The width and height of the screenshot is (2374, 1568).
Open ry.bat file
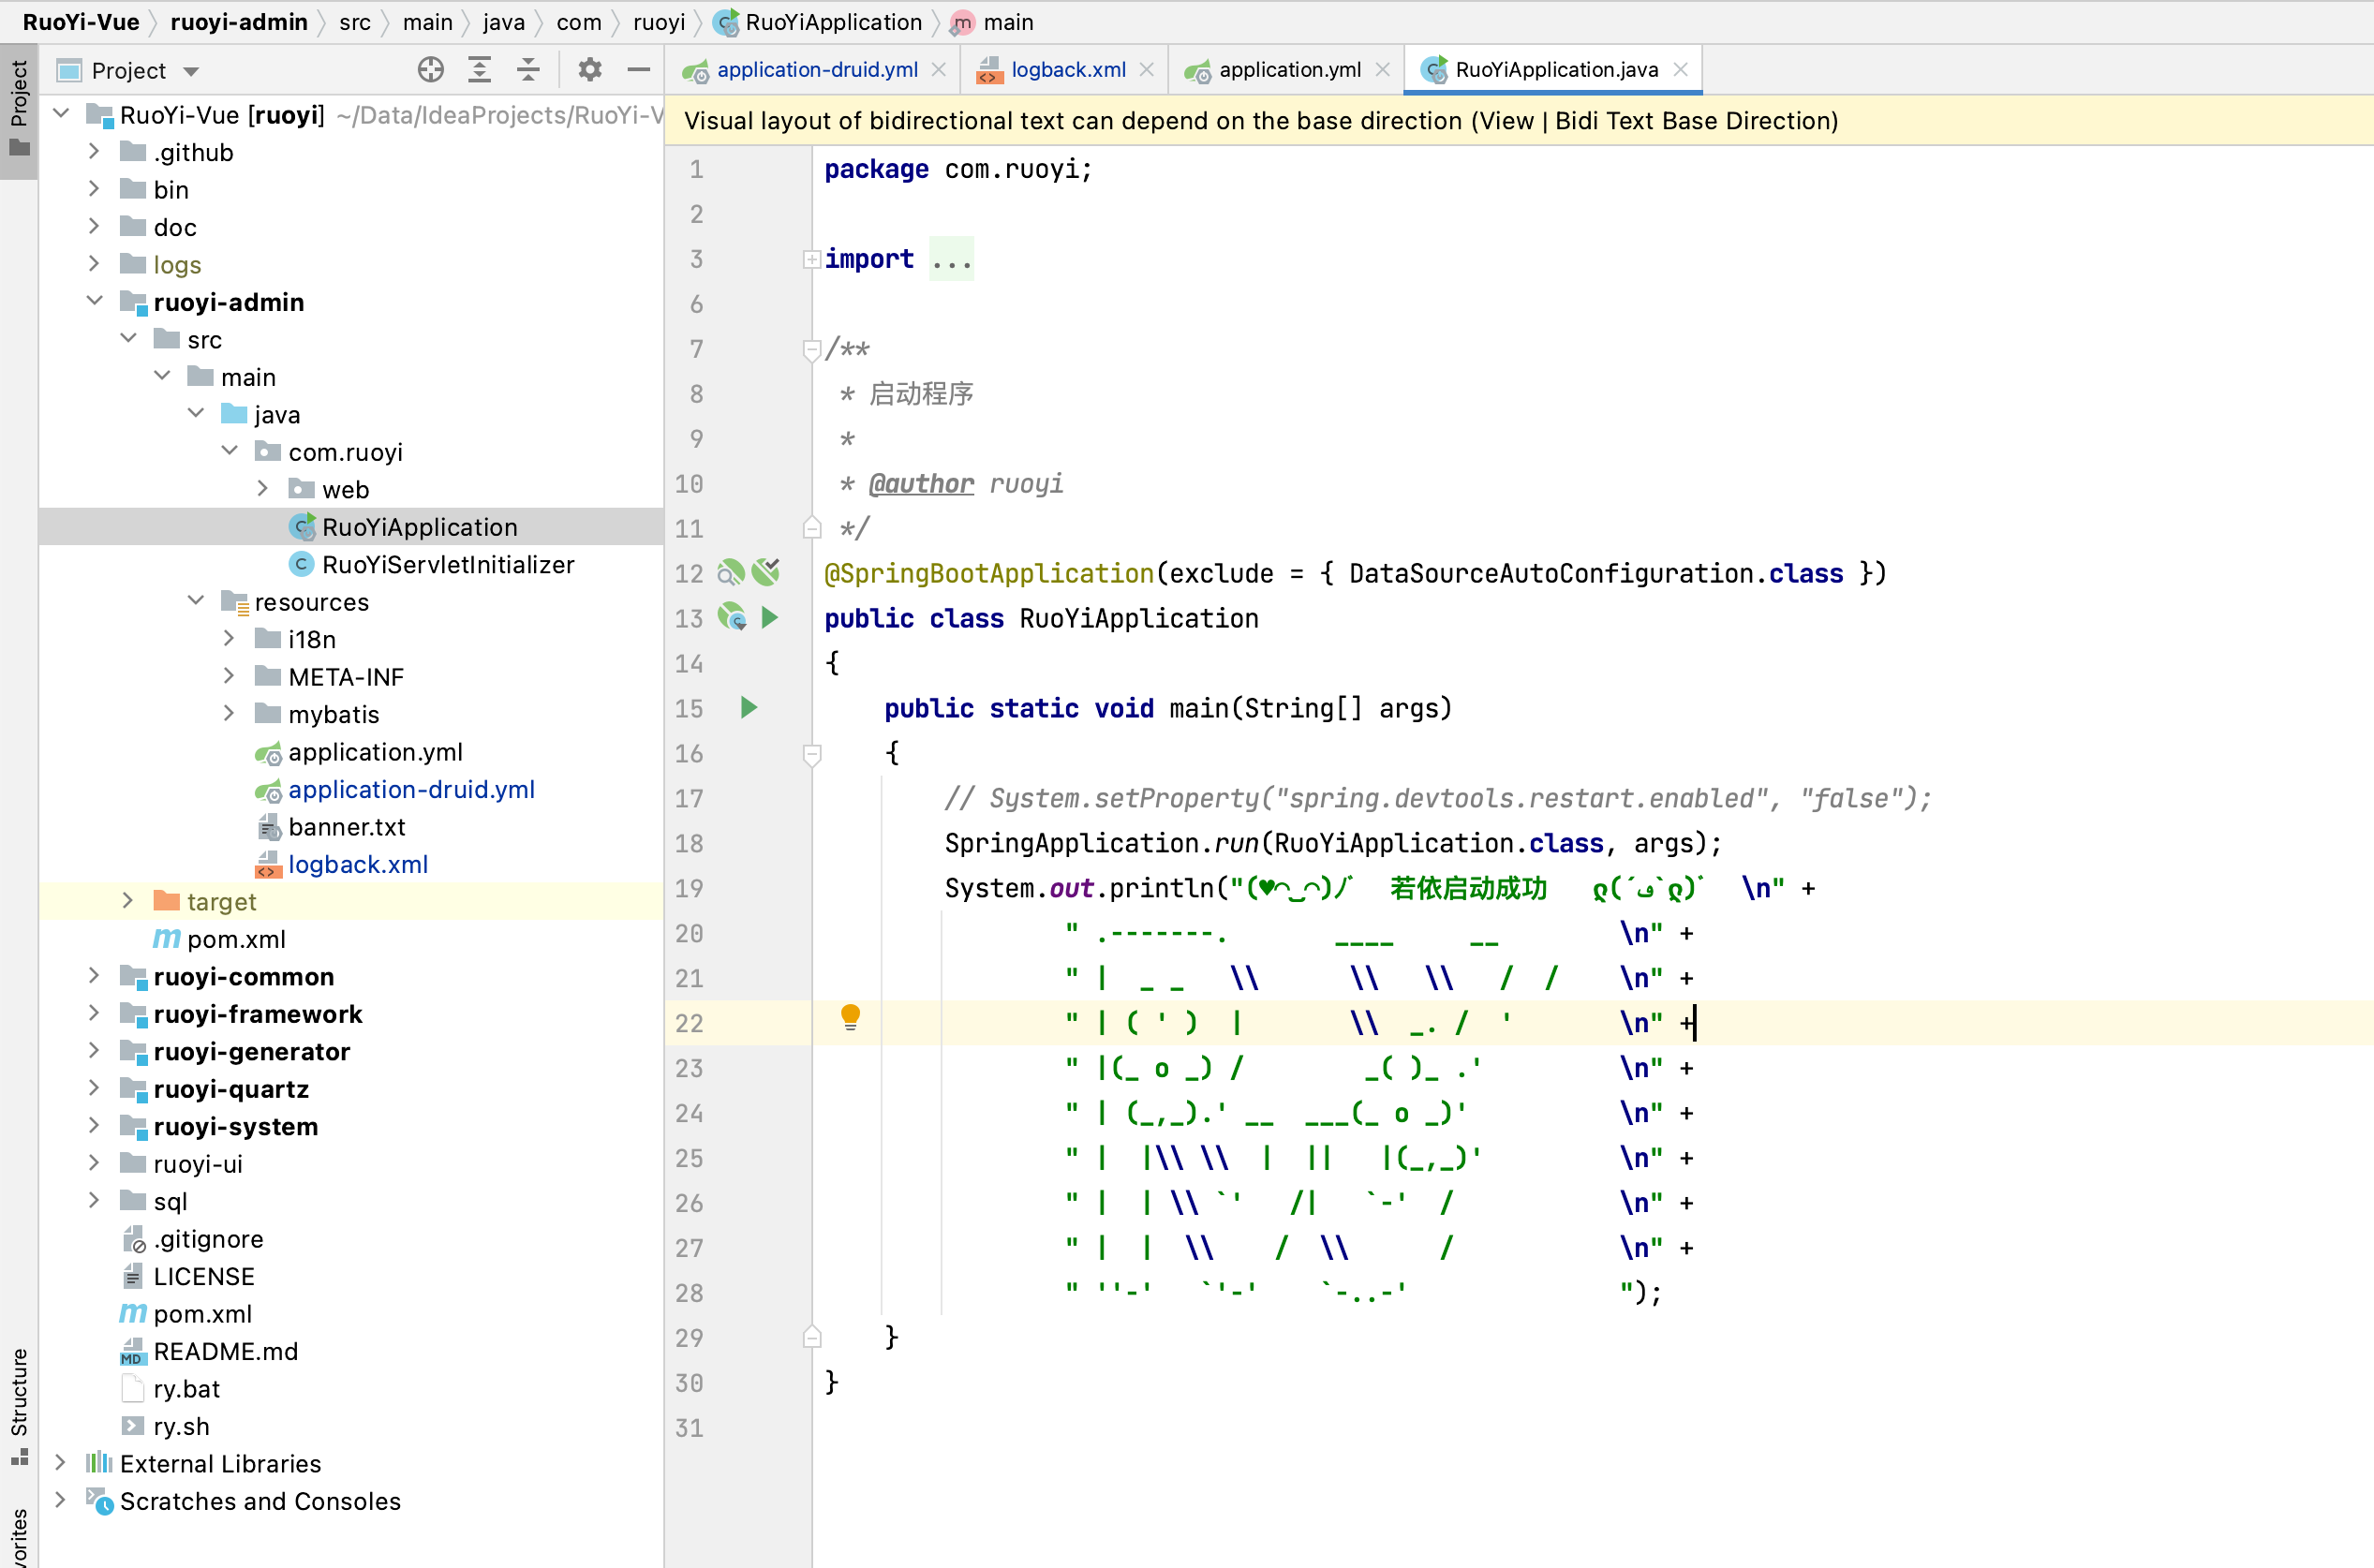coord(186,1389)
